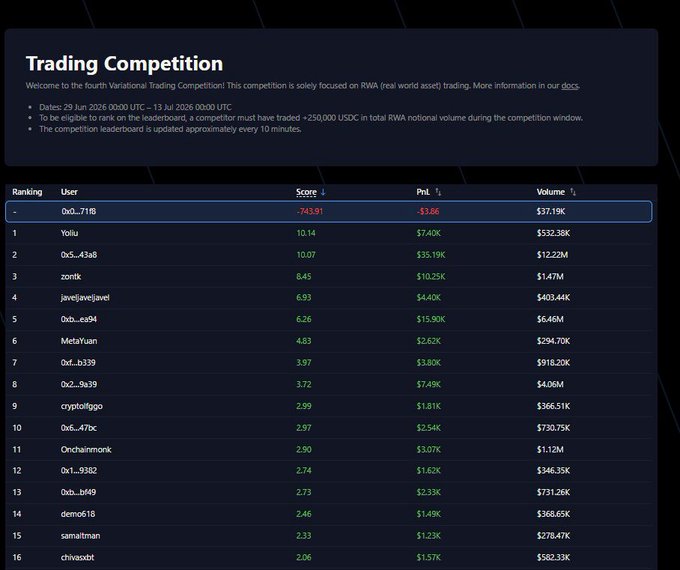
Task: Click the Ranking column header
Action: coord(27,192)
